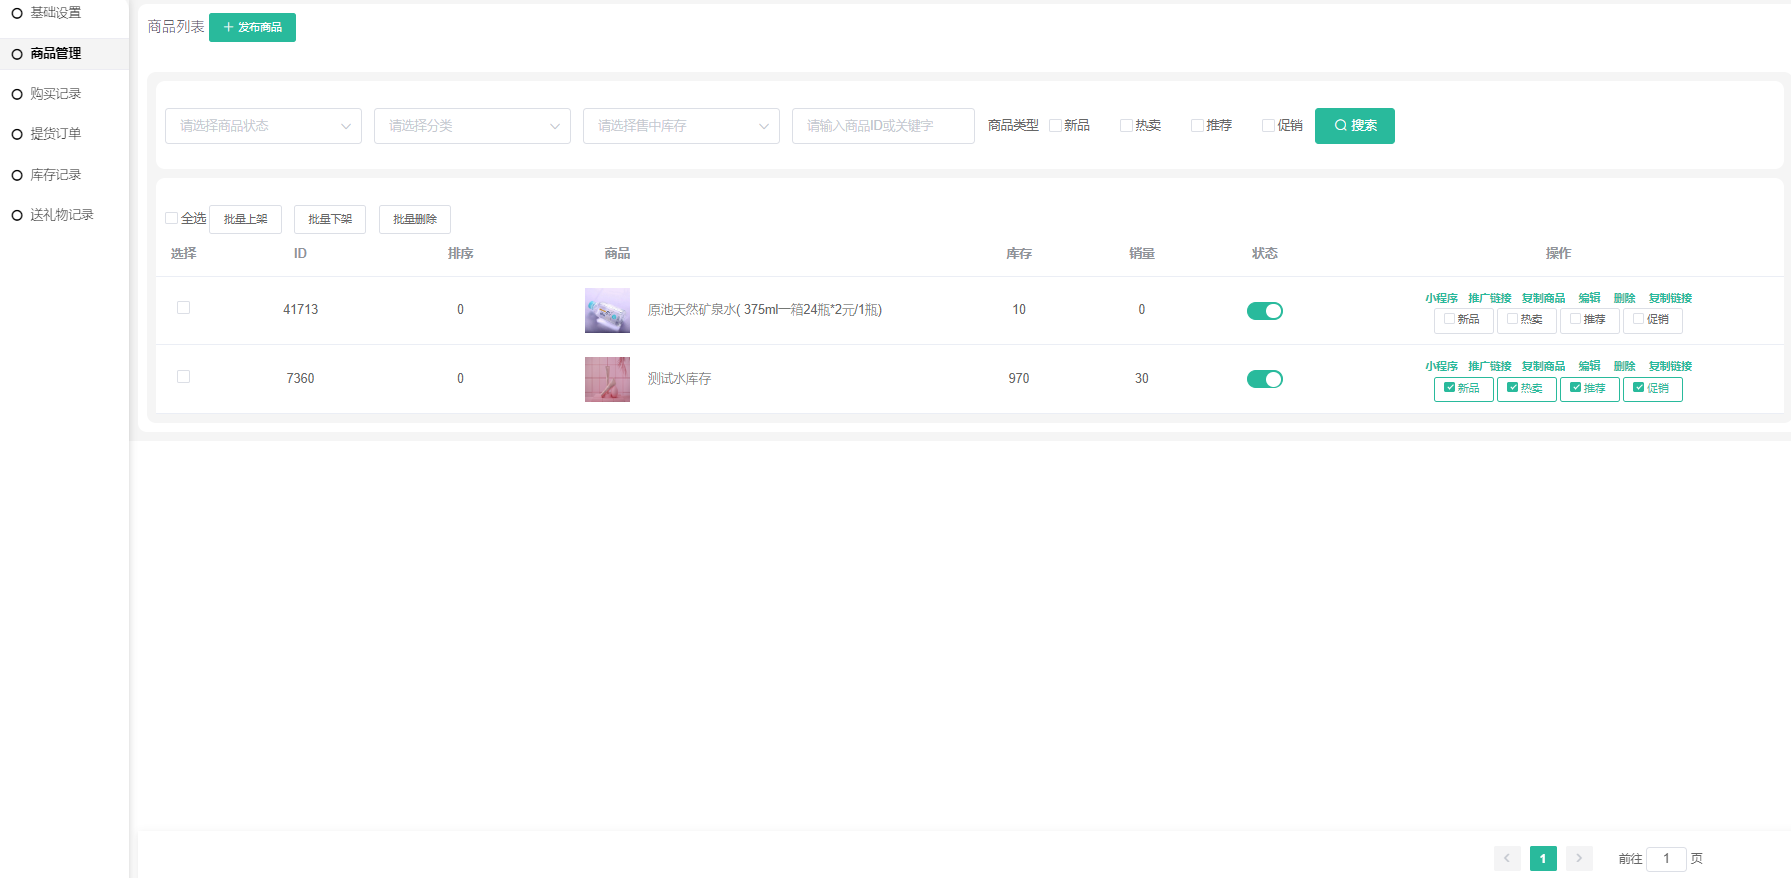Expand the category selection dropdown

click(472, 126)
